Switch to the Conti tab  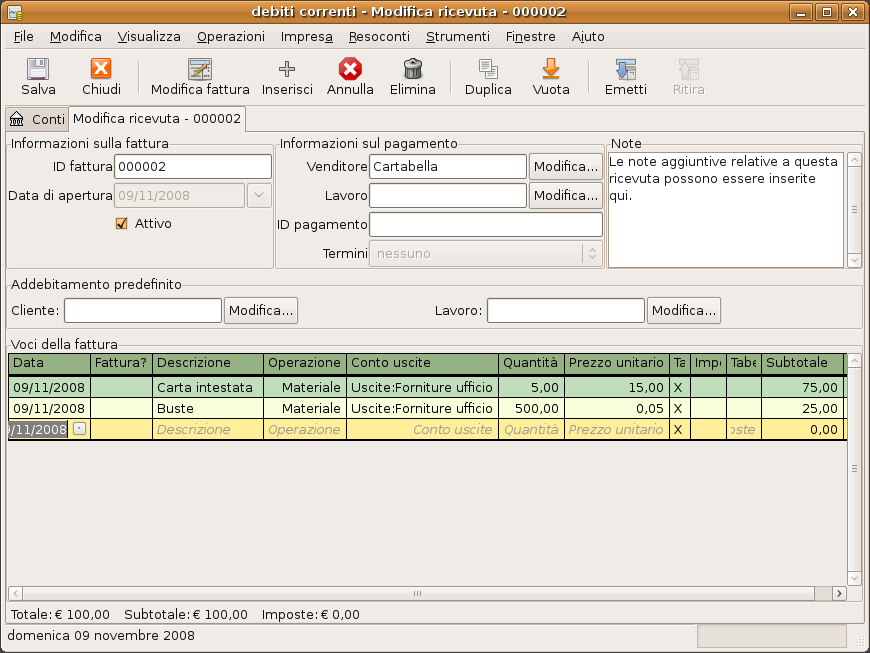tap(38, 119)
